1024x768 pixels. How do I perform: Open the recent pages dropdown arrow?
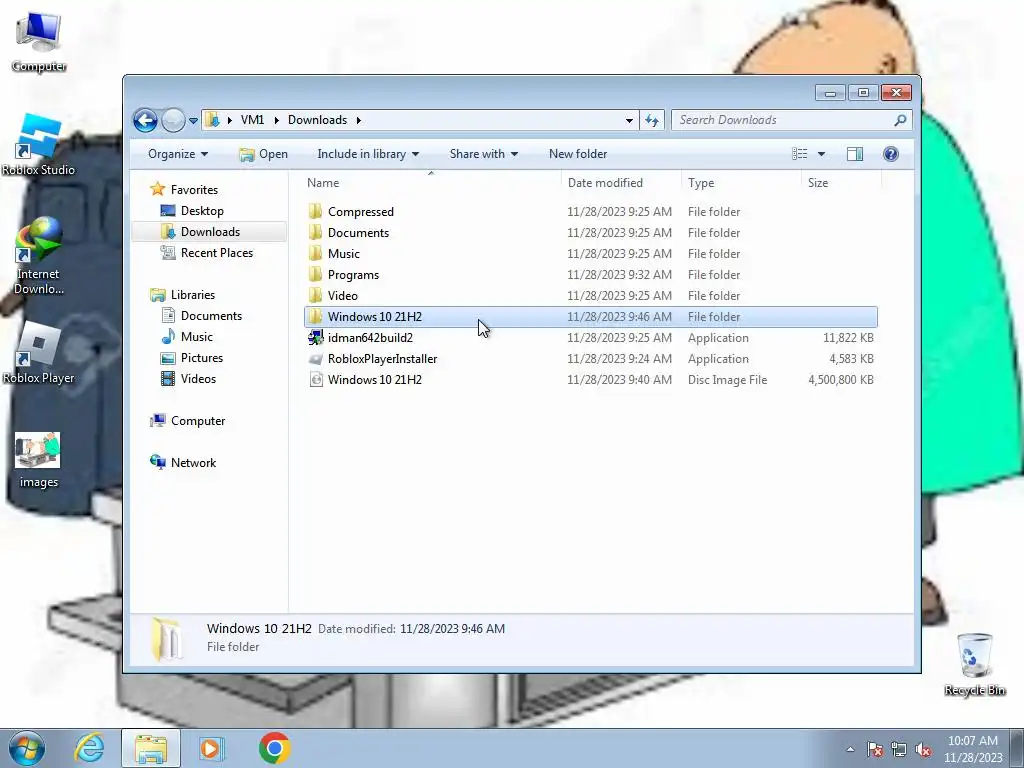[193, 121]
